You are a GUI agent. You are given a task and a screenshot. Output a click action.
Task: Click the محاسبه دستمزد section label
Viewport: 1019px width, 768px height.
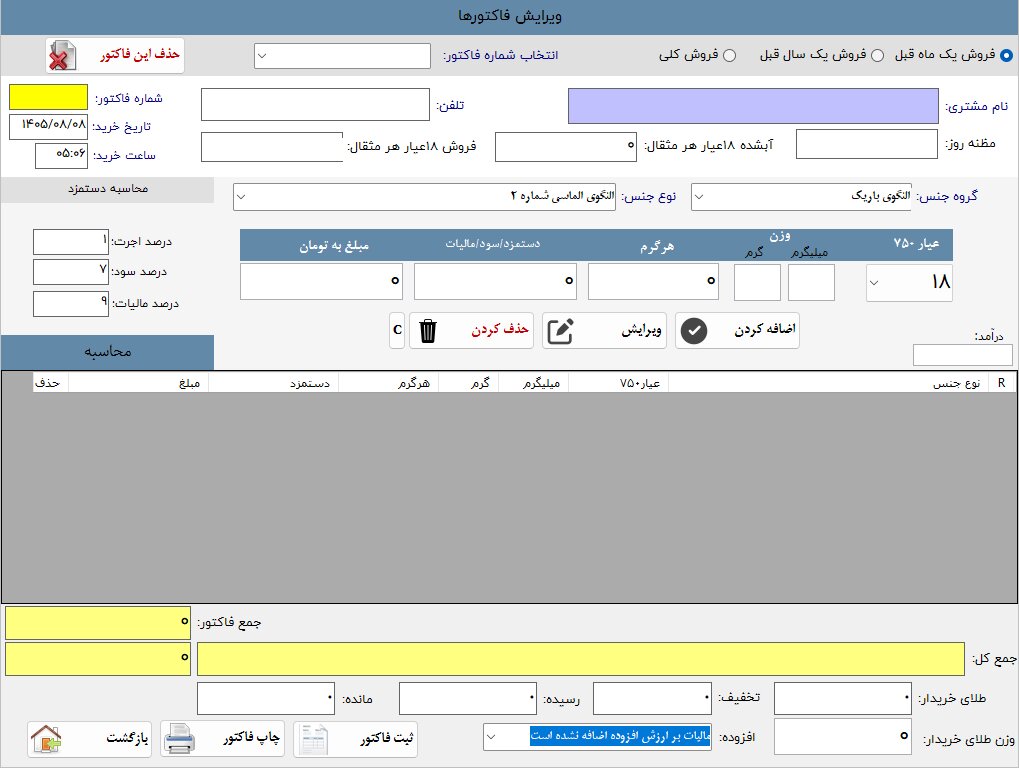click(107, 189)
